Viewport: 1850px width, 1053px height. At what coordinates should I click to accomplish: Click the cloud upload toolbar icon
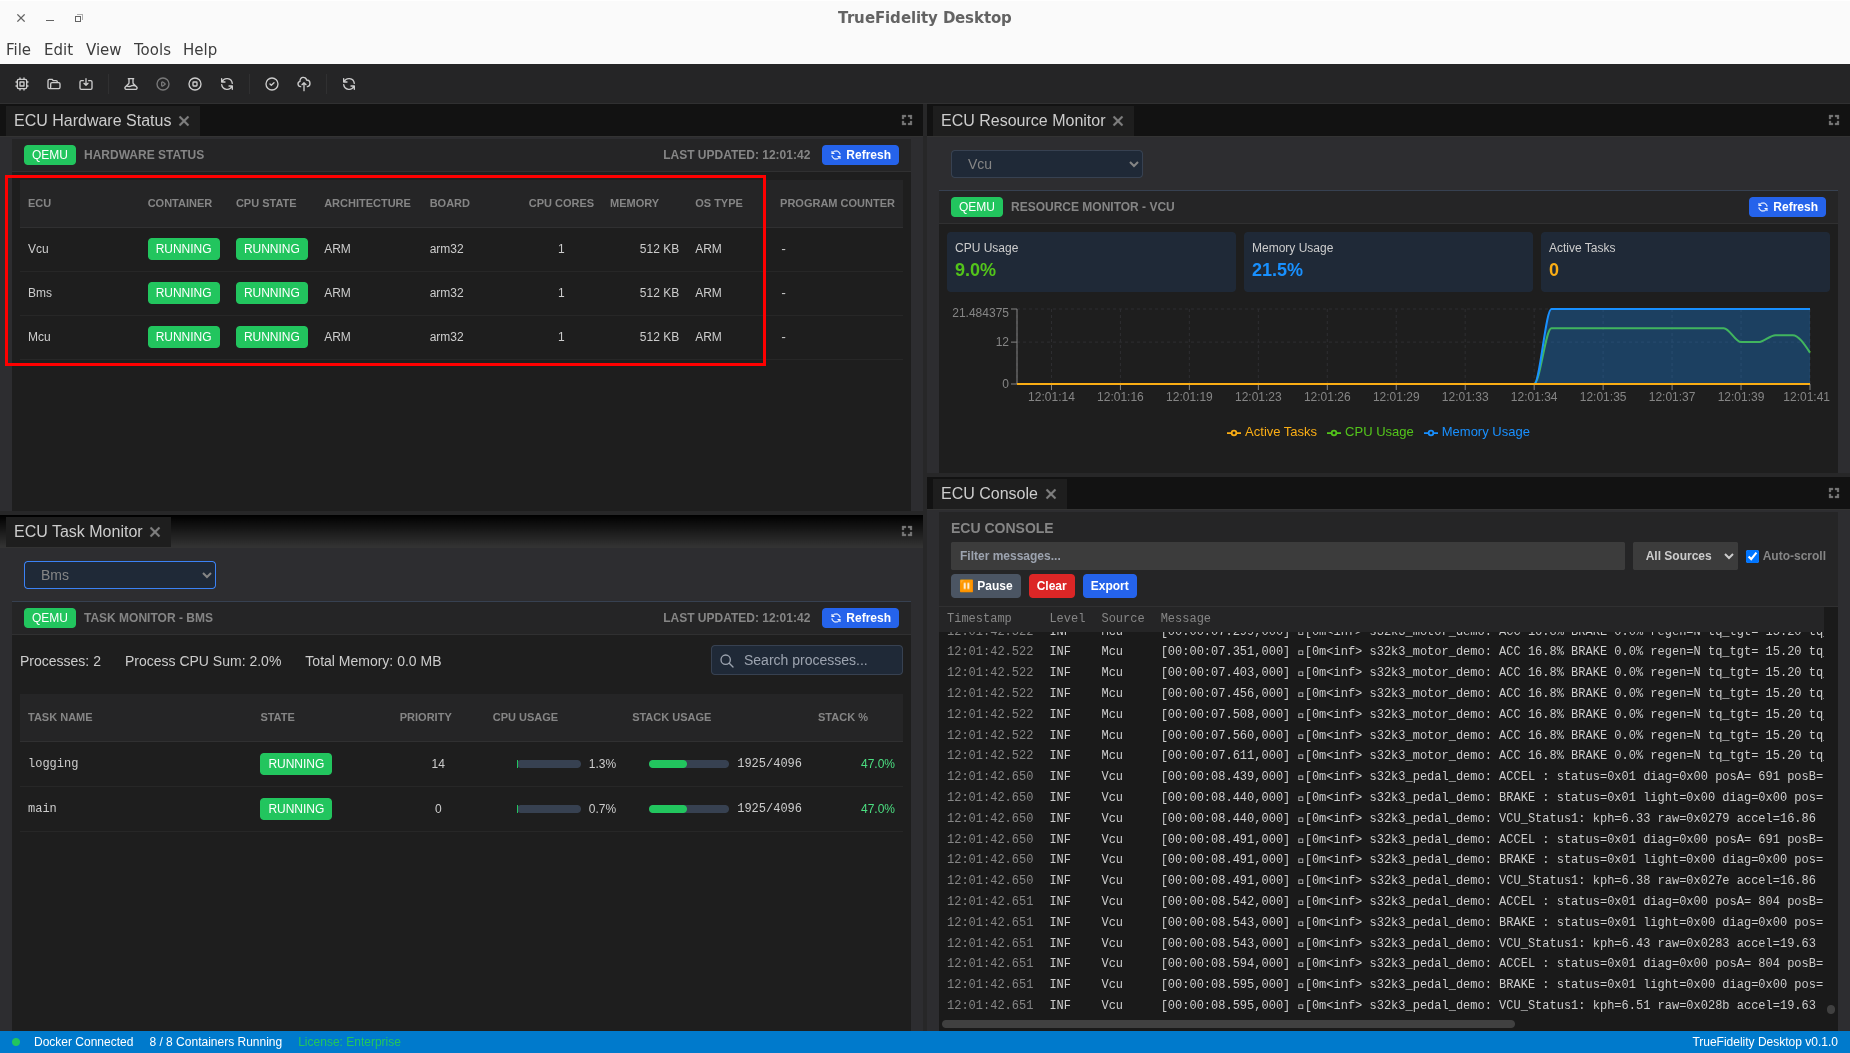coord(304,84)
